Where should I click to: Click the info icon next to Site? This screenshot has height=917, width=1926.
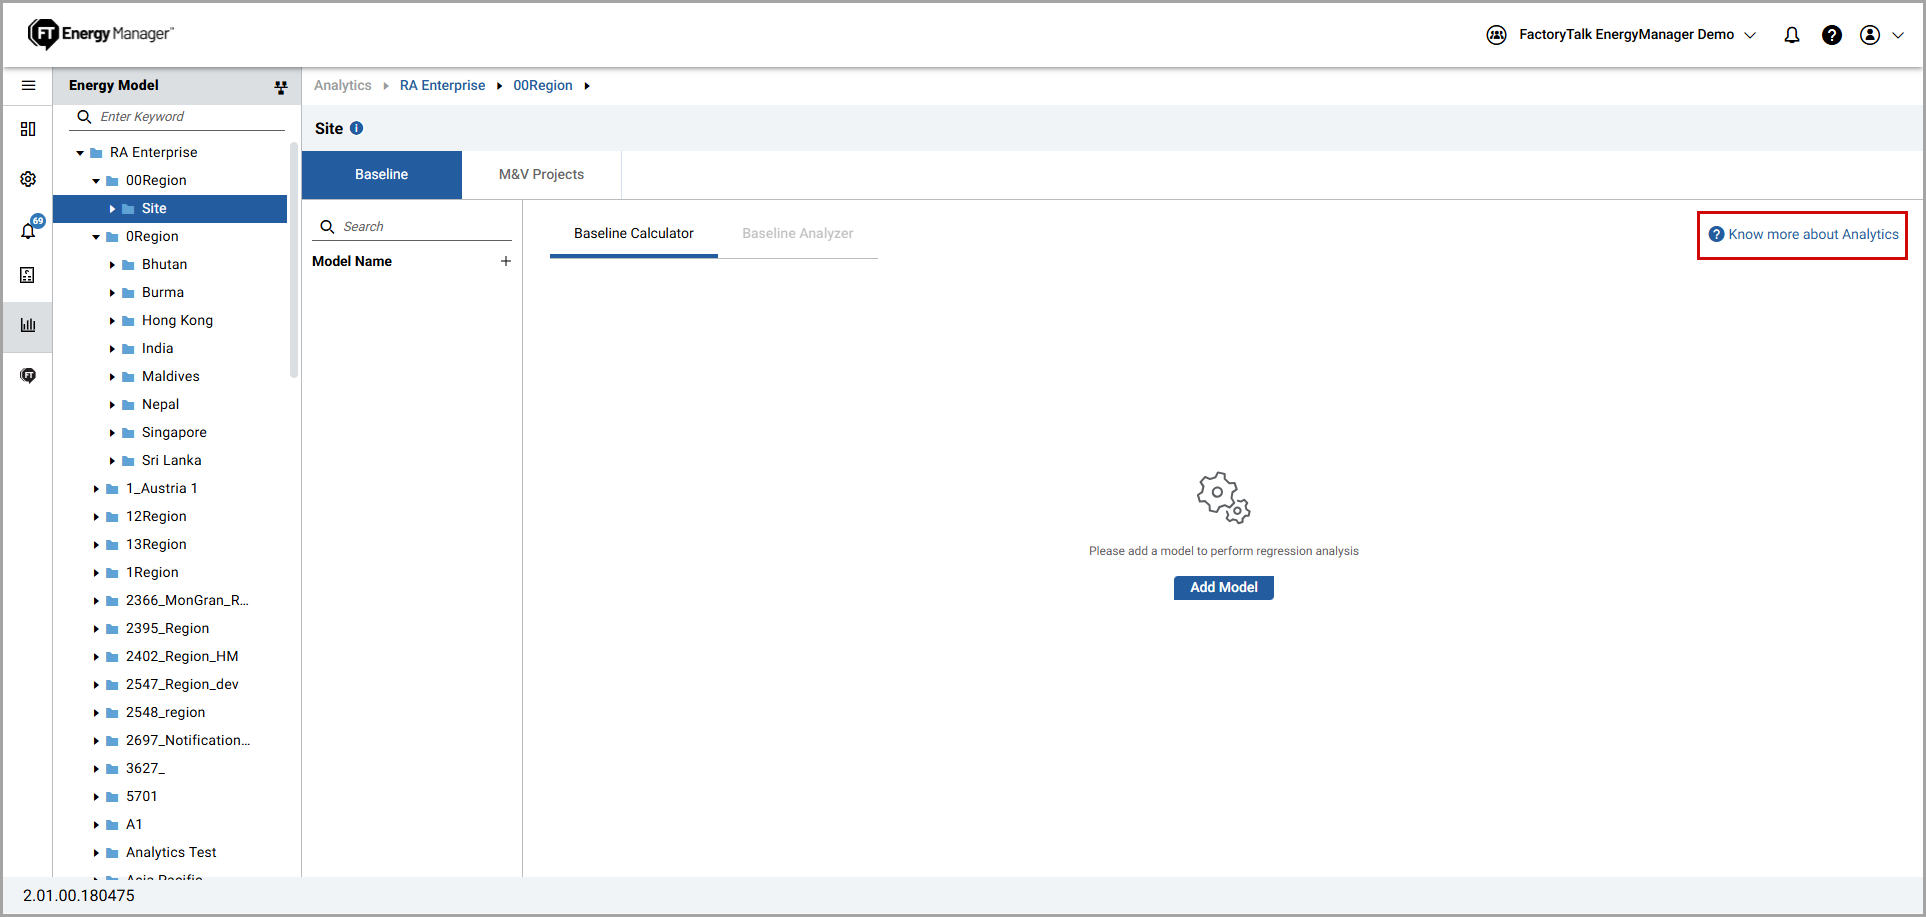coord(357,128)
